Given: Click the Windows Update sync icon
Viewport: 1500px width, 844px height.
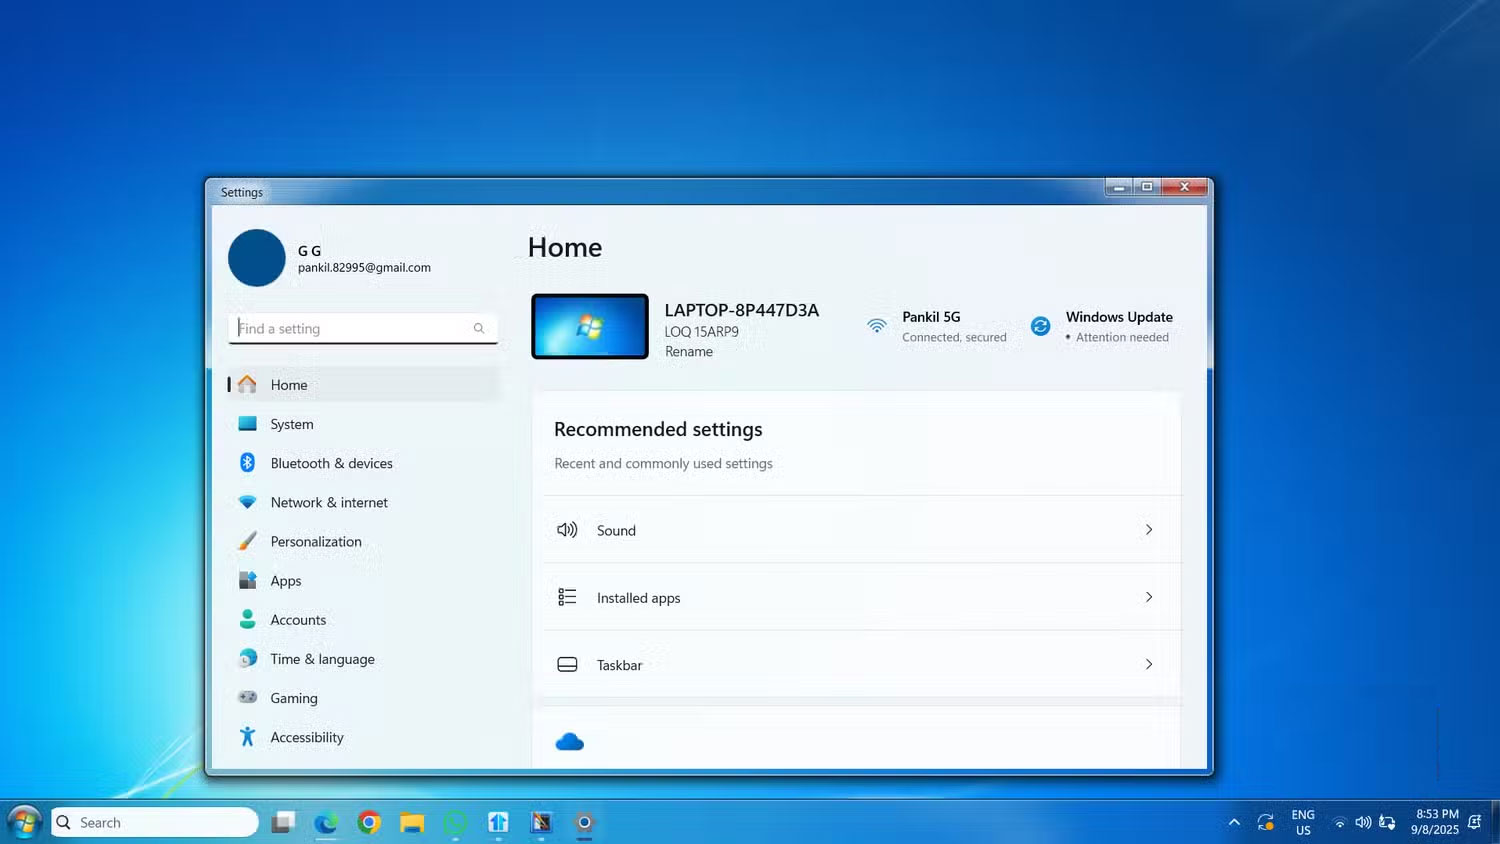Looking at the screenshot, I should click(x=1040, y=326).
